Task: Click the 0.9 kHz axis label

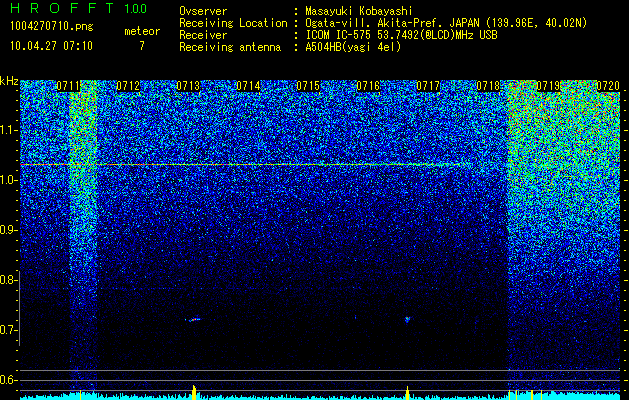Action: point(8,230)
